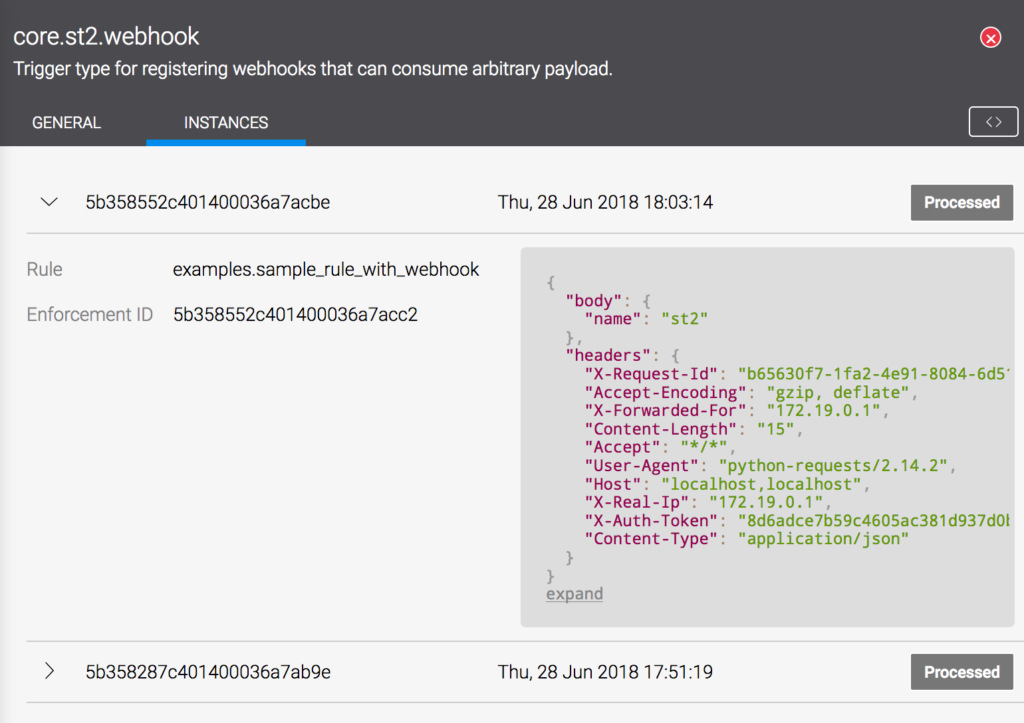Collapse the expanded instance 5b358552c401400036a7acbe
Viewport: 1024px width, 723px height.
click(x=49, y=201)
